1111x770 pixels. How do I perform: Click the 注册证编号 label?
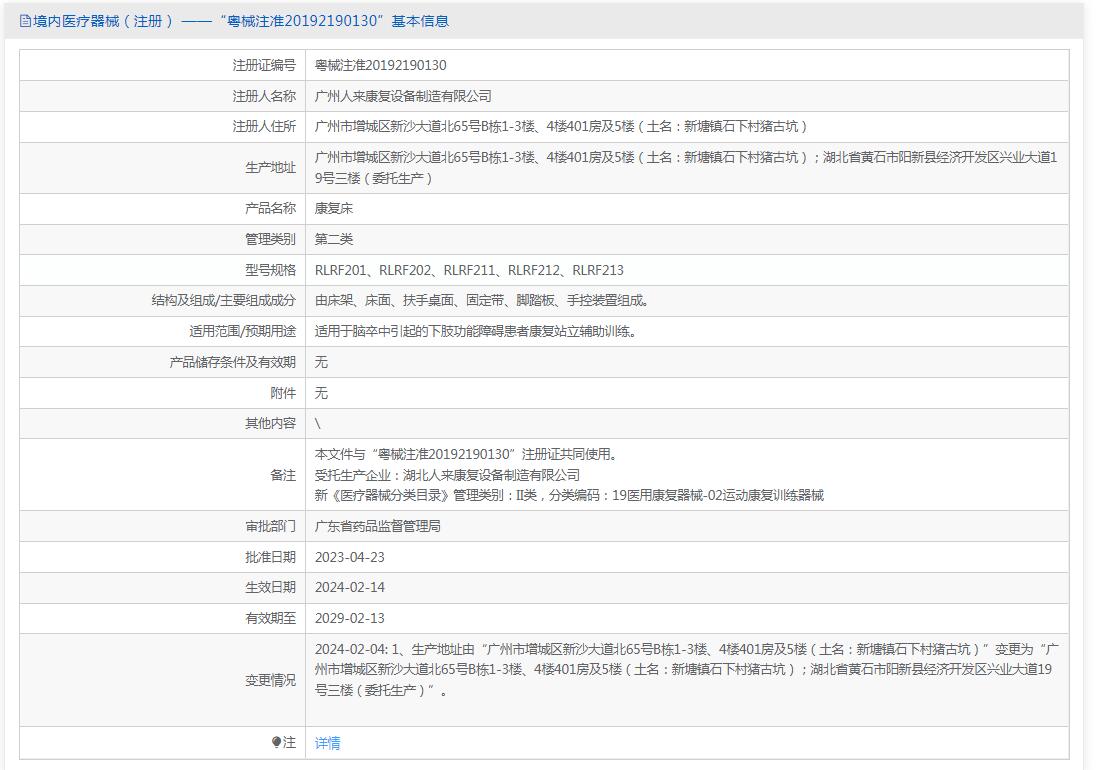click(x=264, y=65)
